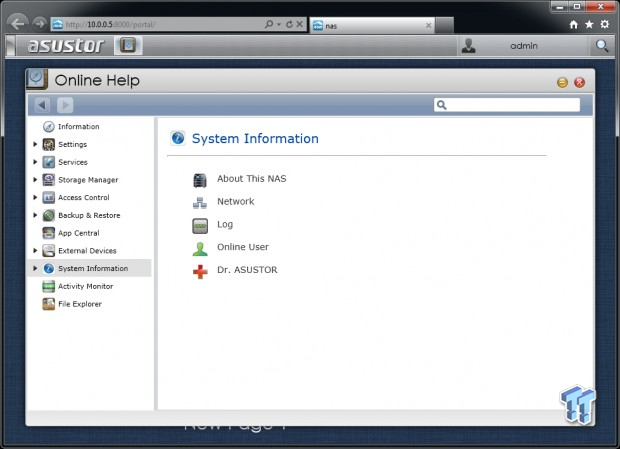Minimize Online Help with the yellow button
This screenshot has height=449, width=620.
point(562,82)
